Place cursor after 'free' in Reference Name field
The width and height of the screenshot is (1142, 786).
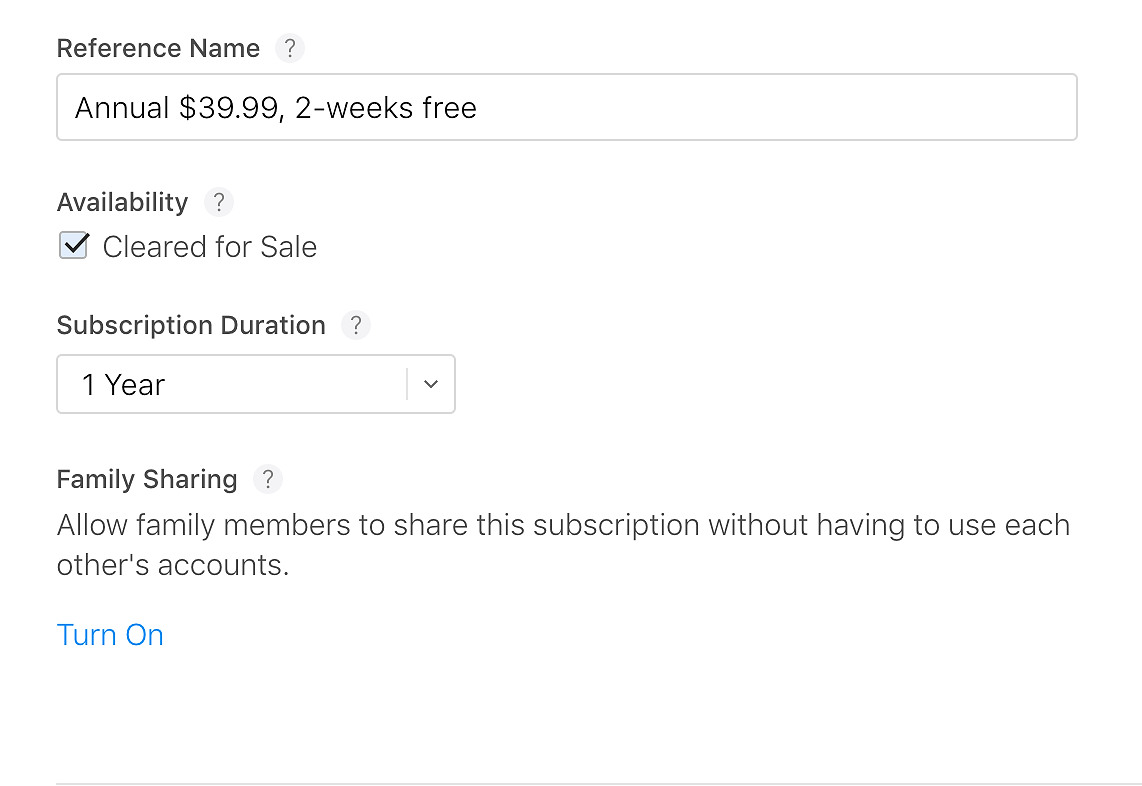tap(479, 108)
